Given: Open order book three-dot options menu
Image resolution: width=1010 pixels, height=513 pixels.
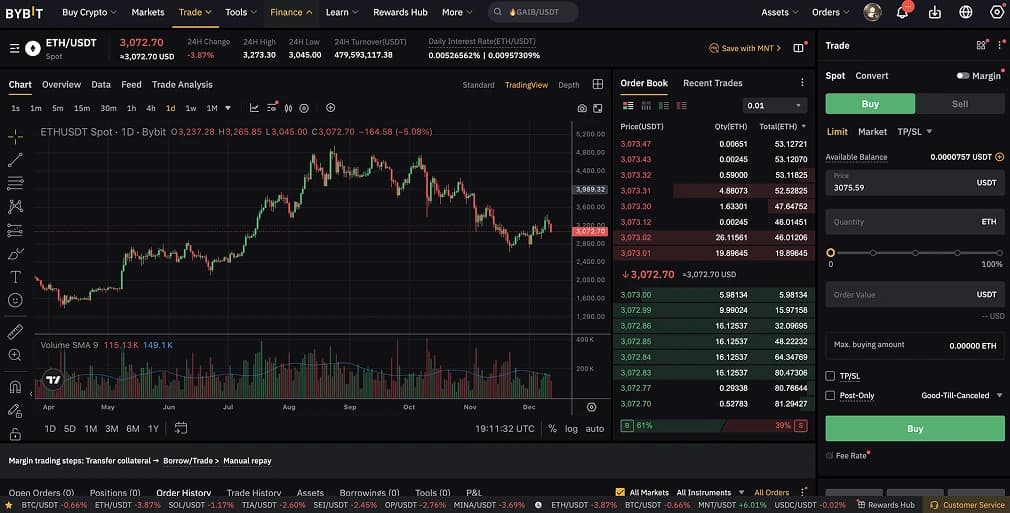Looking at the screenshot, I should tap(802, 82).
